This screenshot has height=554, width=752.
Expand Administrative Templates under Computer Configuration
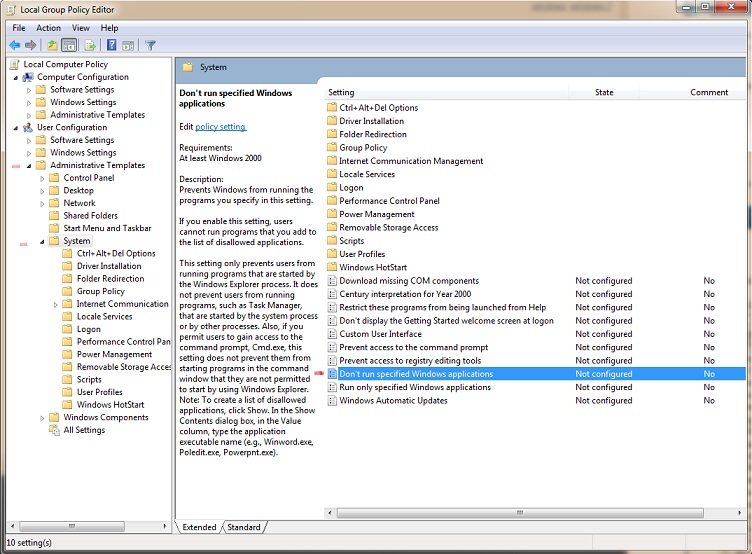click(x=29, y=115)
